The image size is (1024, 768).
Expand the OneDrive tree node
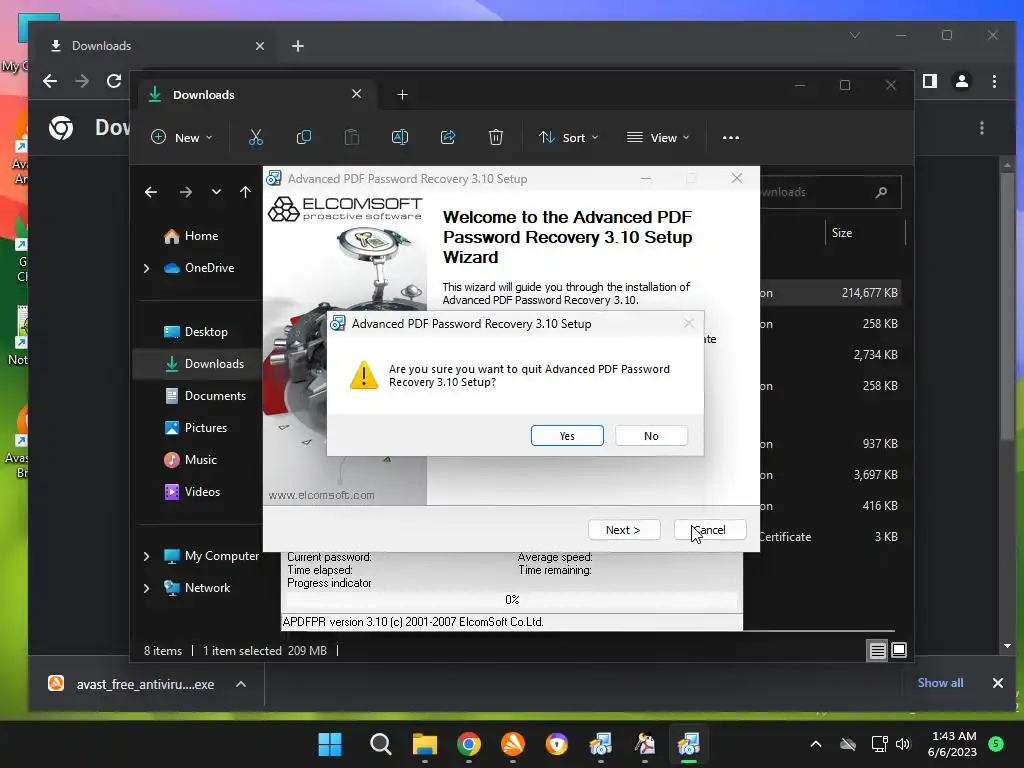point(146,268)
